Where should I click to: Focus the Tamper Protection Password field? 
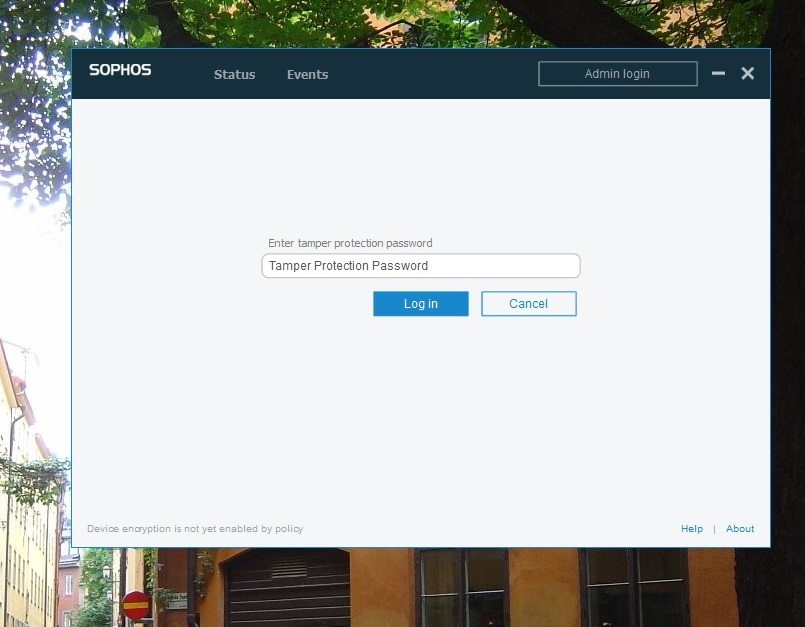point(420,265)
